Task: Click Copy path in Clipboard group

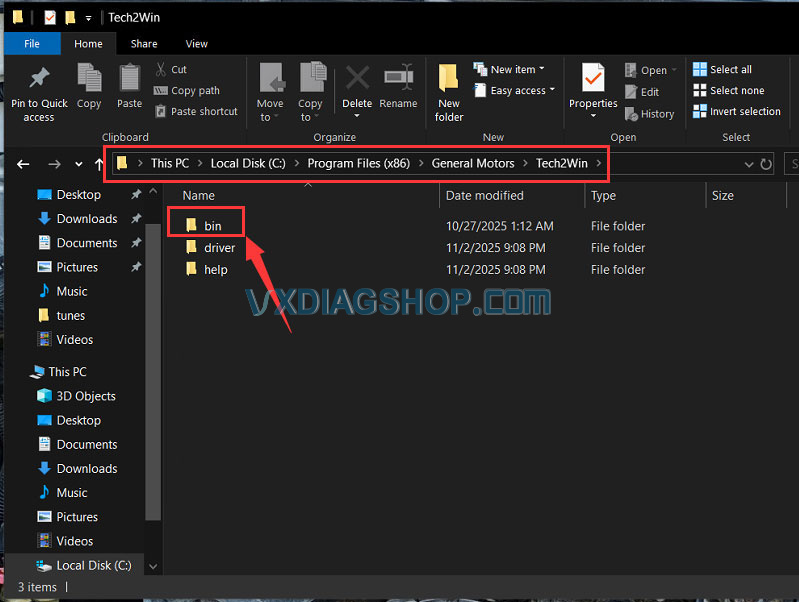Action: (x=187, y=91)
